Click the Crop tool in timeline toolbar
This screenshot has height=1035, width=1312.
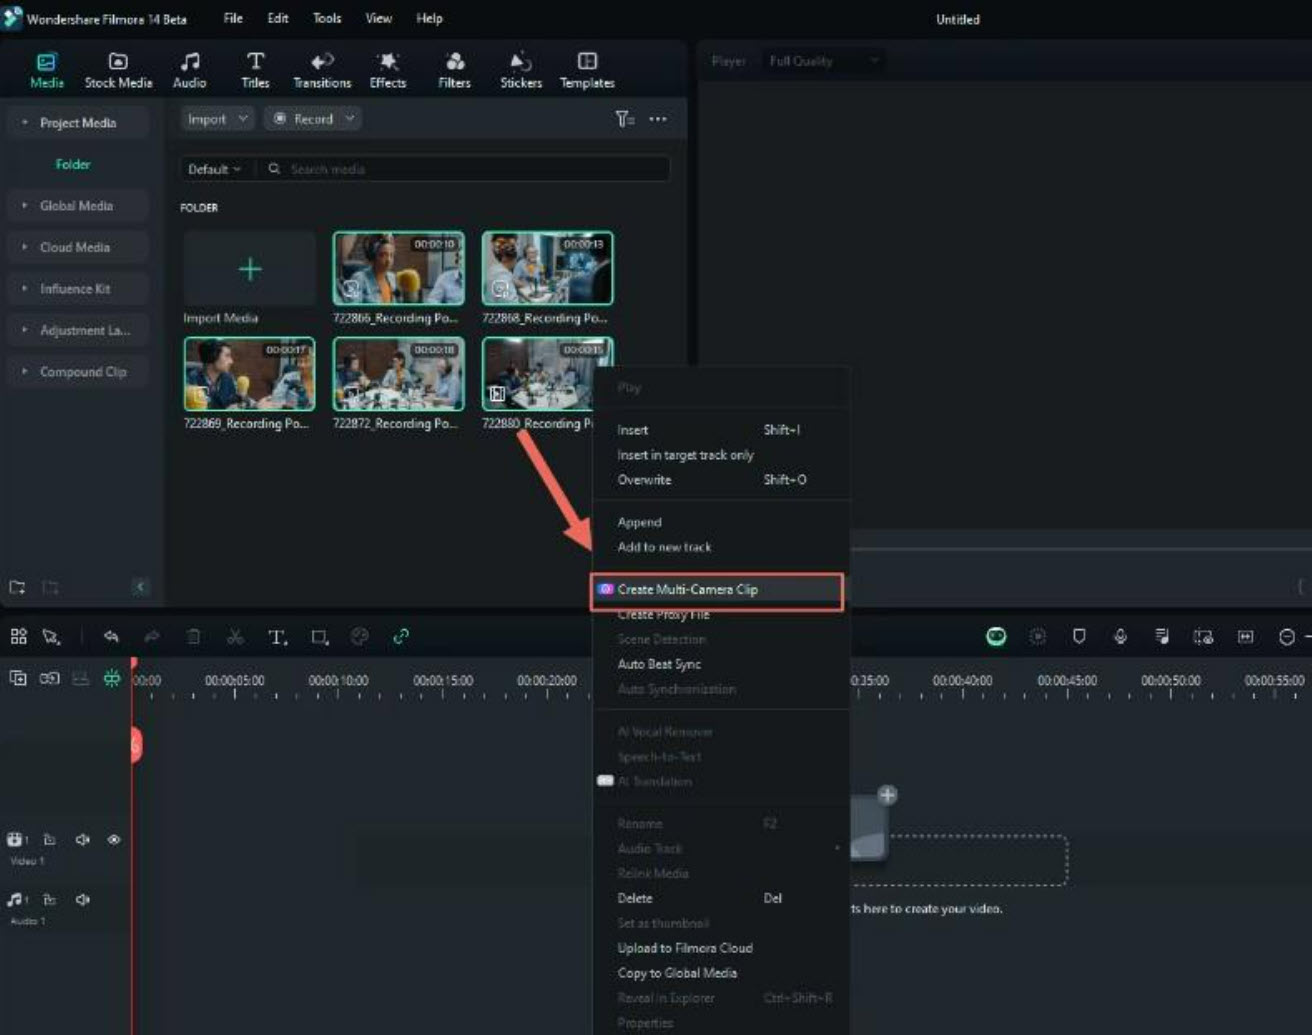click(x=319, y=637)
